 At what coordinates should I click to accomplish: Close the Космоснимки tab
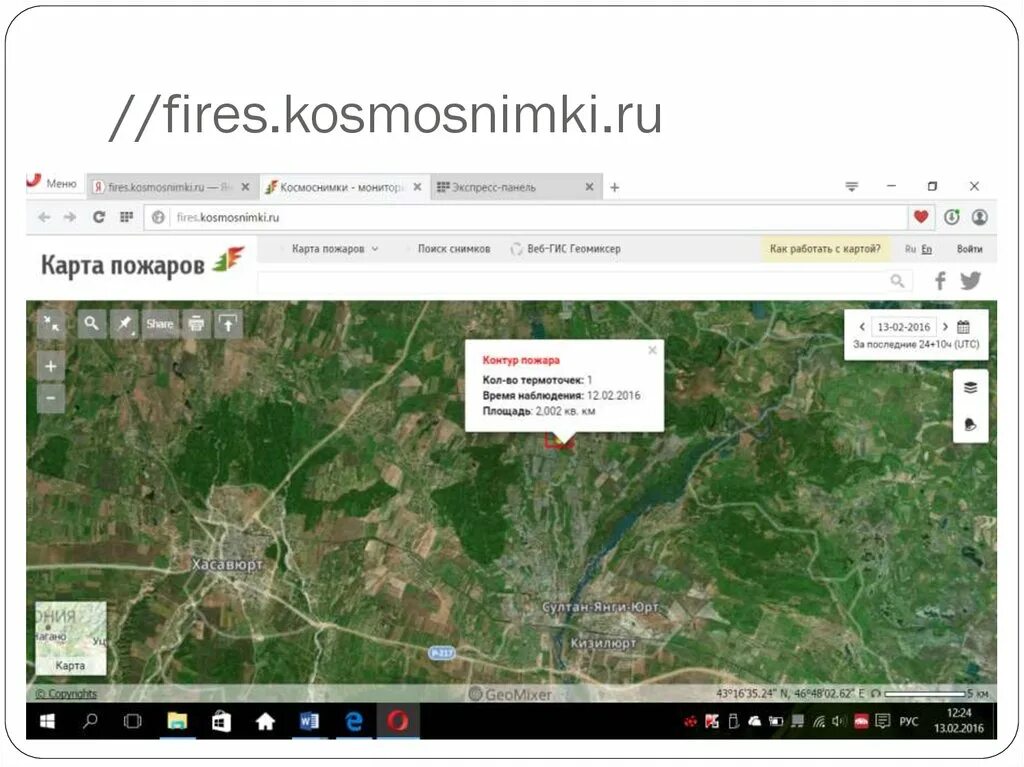pyautogui.click(x=417, y=187)
